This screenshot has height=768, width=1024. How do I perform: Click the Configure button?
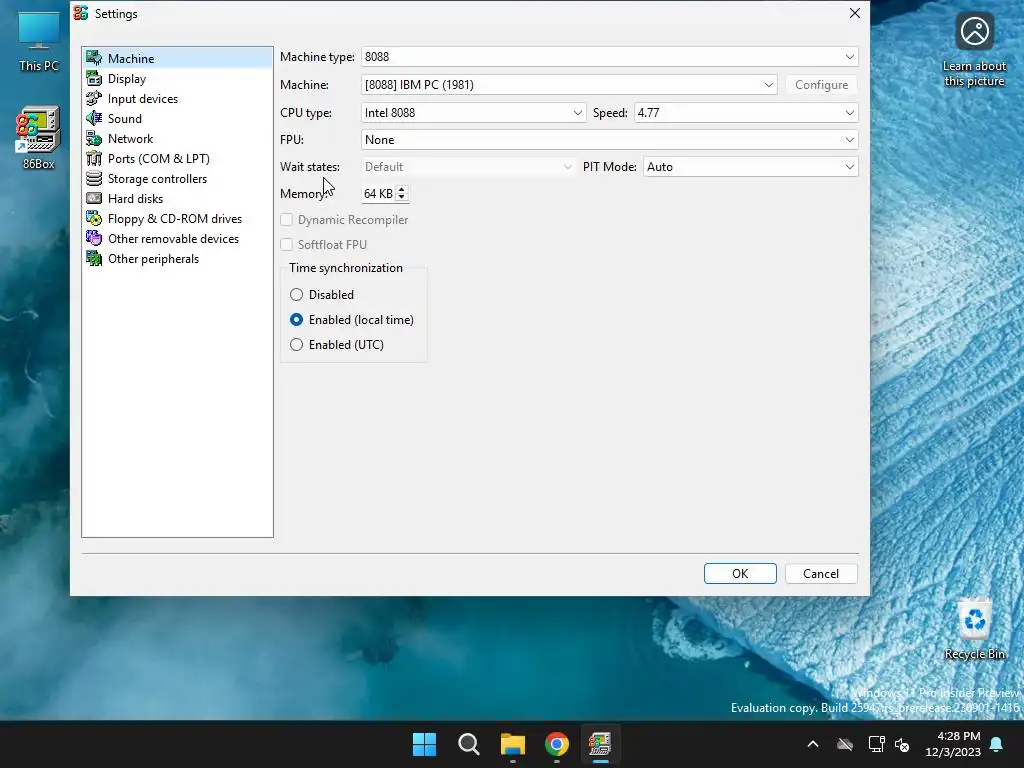click(x=822, y=85)
